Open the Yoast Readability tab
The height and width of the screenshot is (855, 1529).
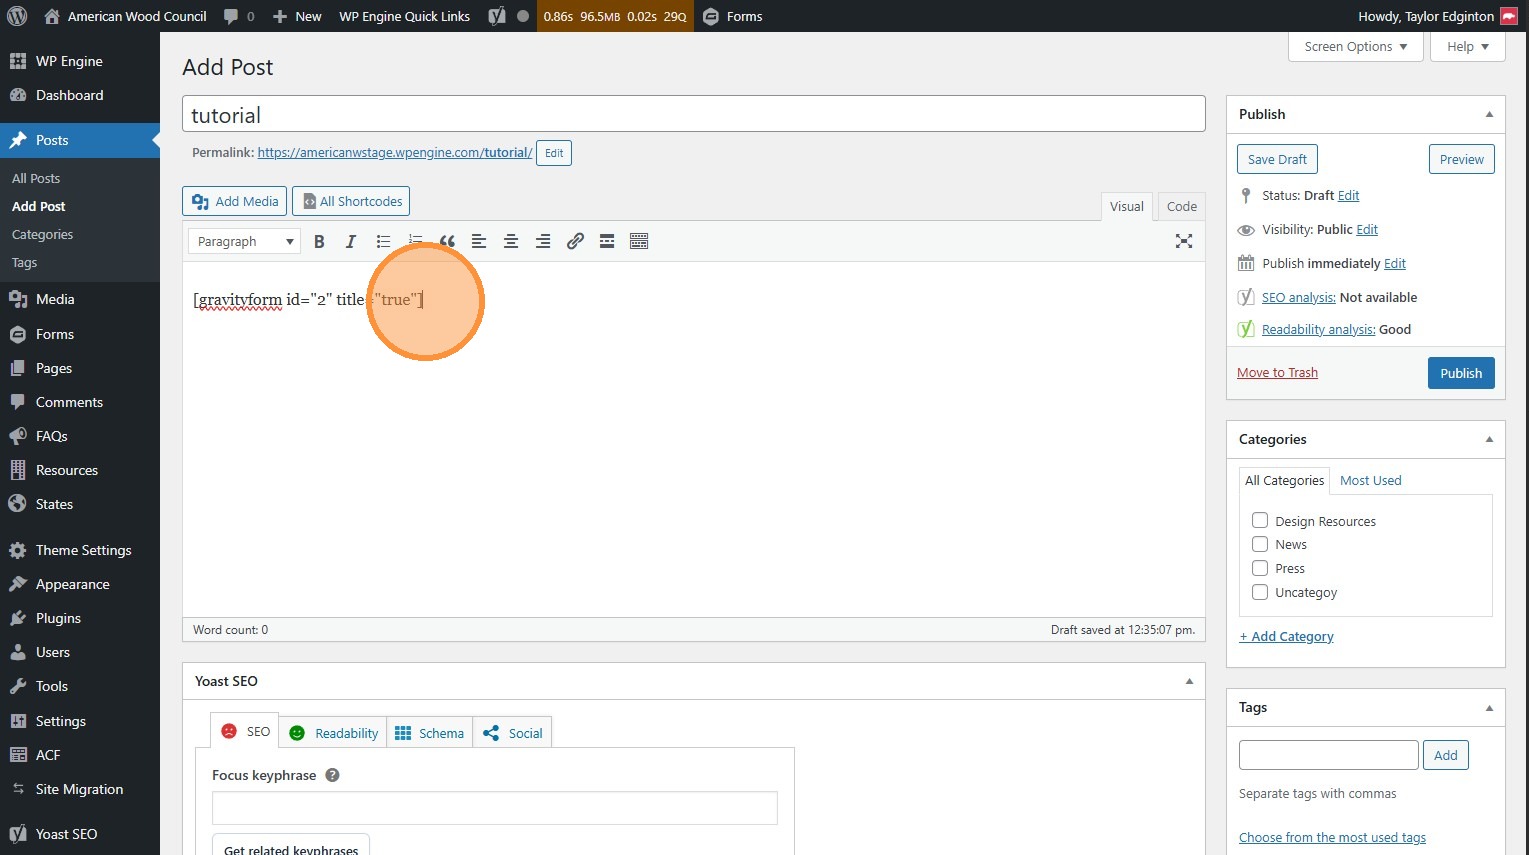(x=334, y=733)
